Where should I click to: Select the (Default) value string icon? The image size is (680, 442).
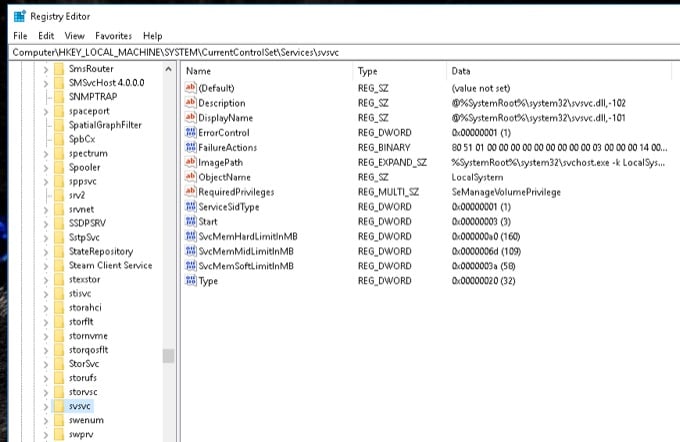190,88
